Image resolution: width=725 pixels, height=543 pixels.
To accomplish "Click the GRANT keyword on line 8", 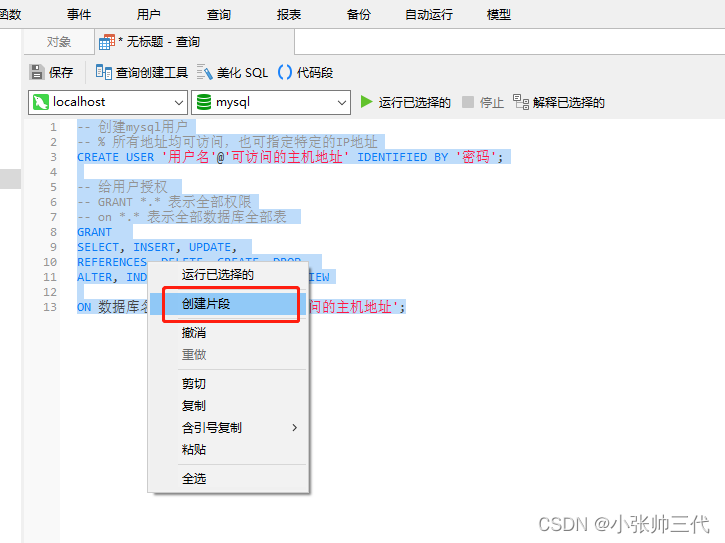I will click(94, 232).
